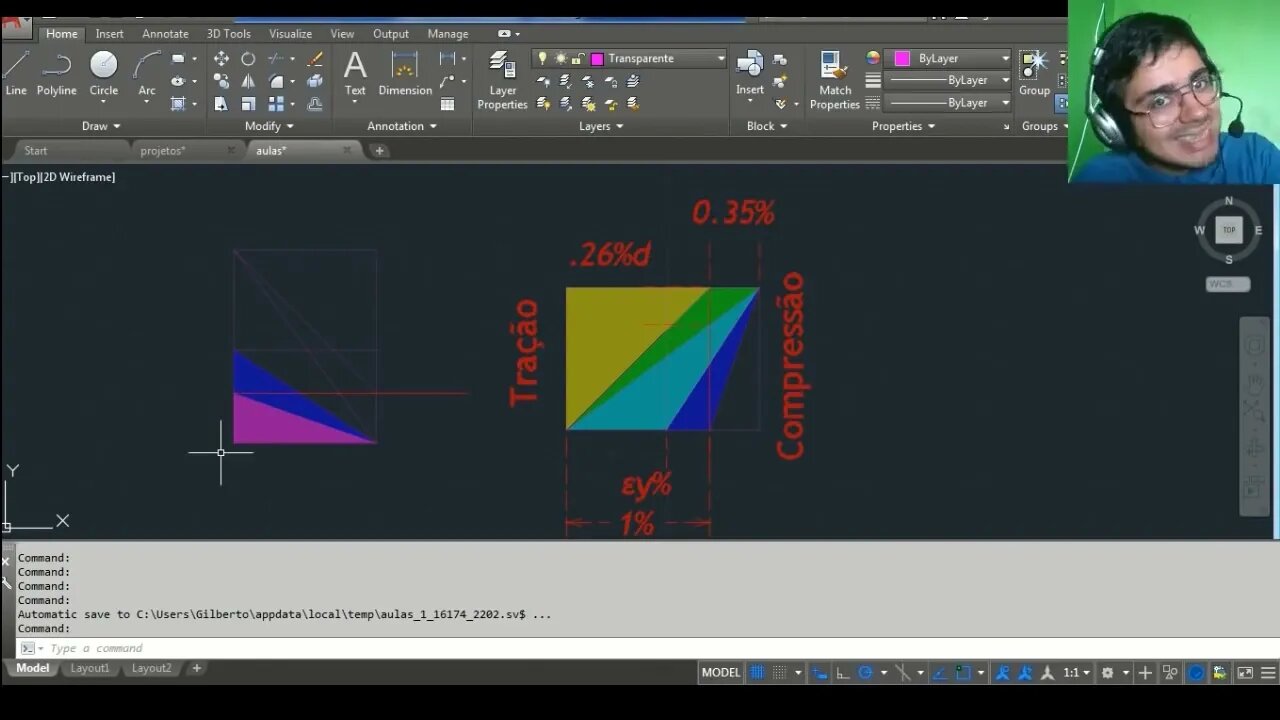This screenshot has height=720, width=1280.
Task: Click the Object Color wheel icon
Action: point(873,58)
